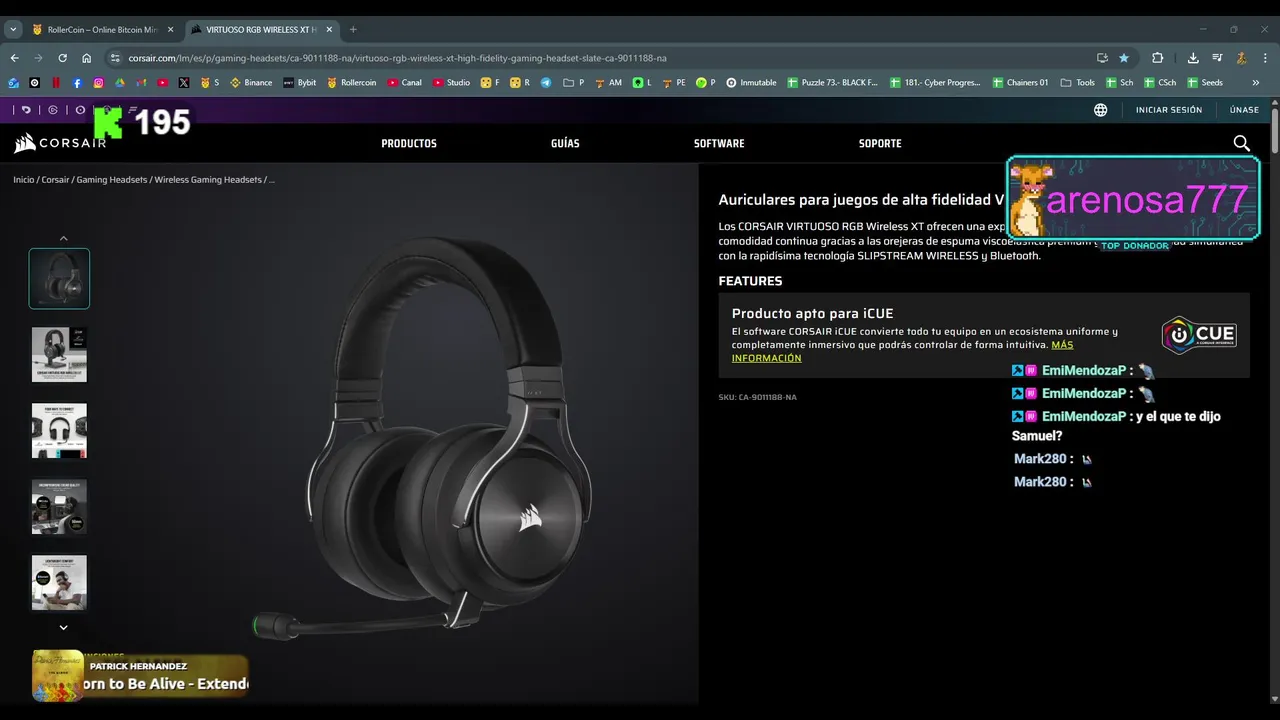Select the third product thumbnail
The height and width of the screenshot is (720, 1280).
click(59, 430)
